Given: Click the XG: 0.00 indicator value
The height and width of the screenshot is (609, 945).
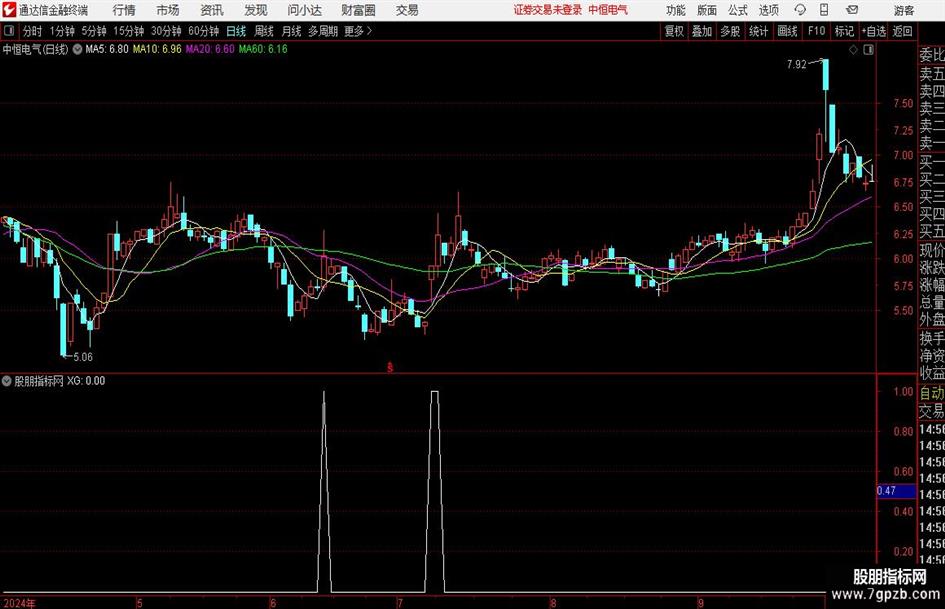Looking at the screenshot, I should 86,381.
